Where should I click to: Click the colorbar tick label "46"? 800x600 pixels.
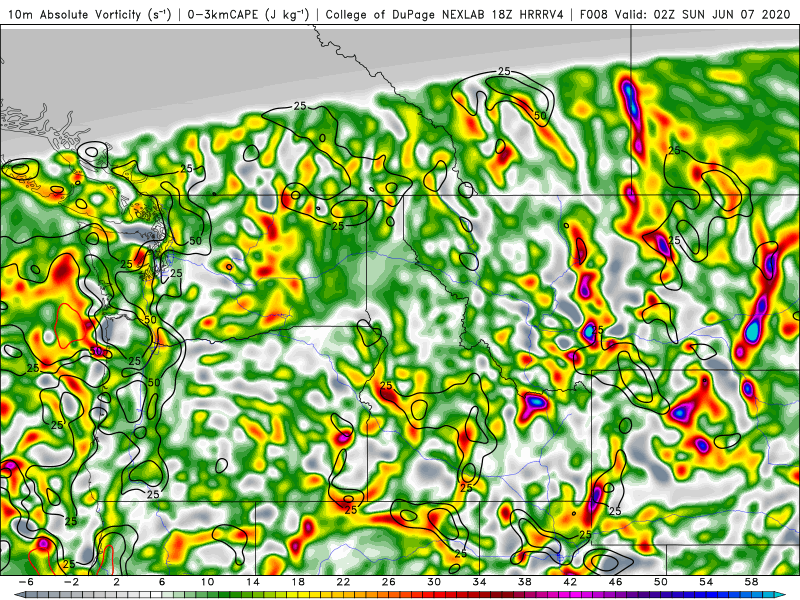point(615,582)
